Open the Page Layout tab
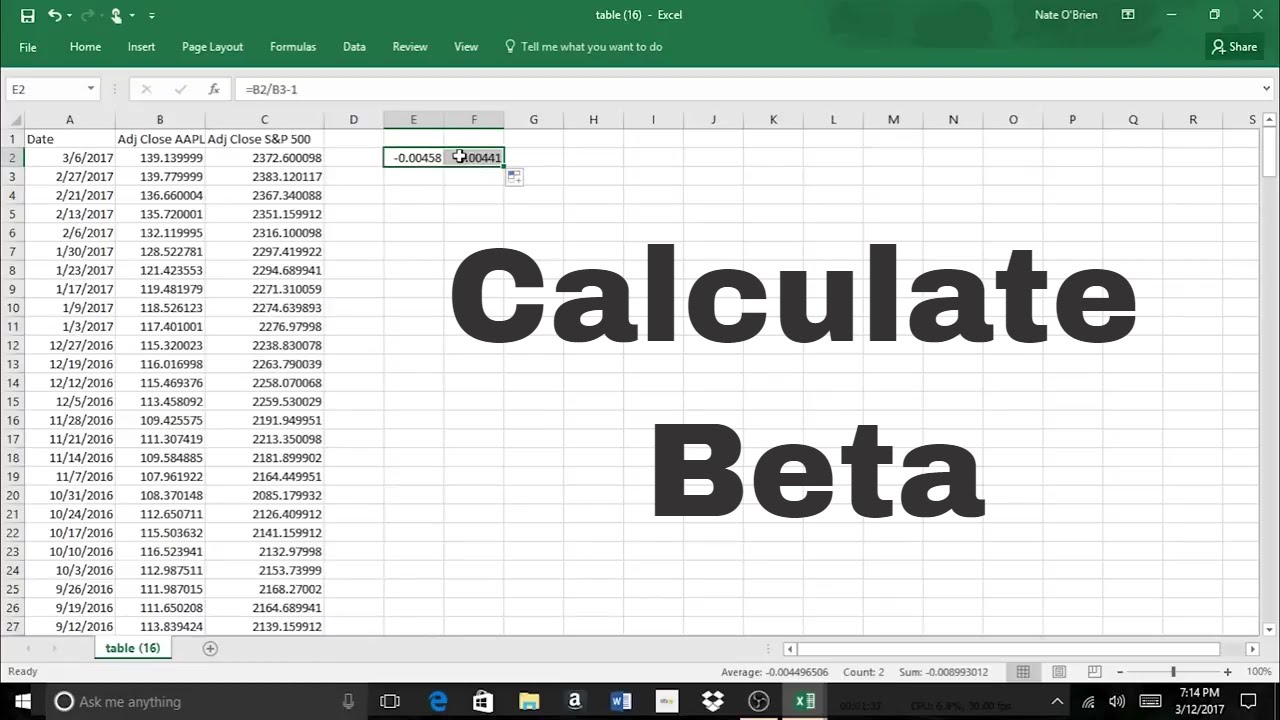This screenshot has height=720, width=1280. [x=212, y=47]
